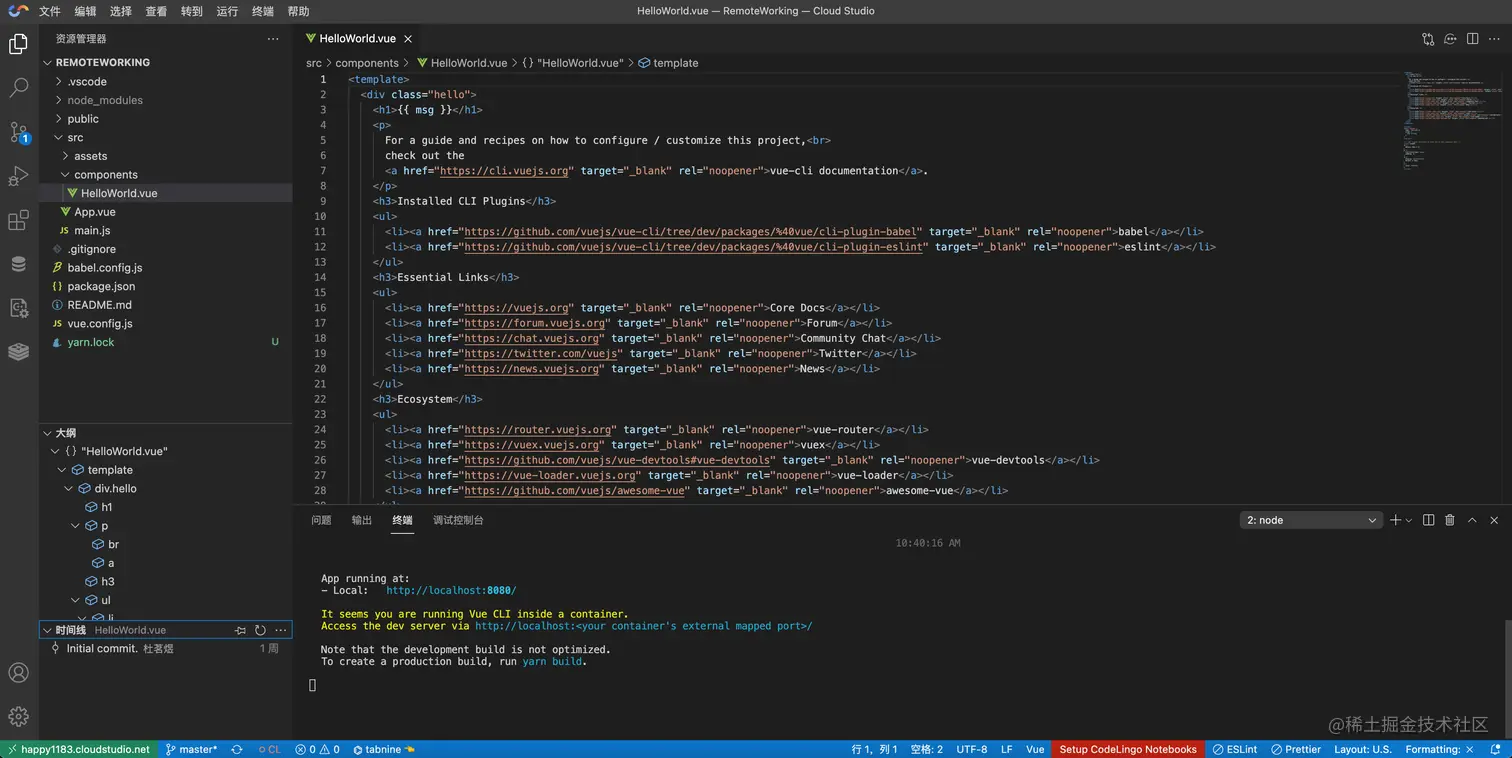Viewport: 1512px width, 758px height.
Task: Close the HelloWorld.vue editor tab
Action: (407, 39)
